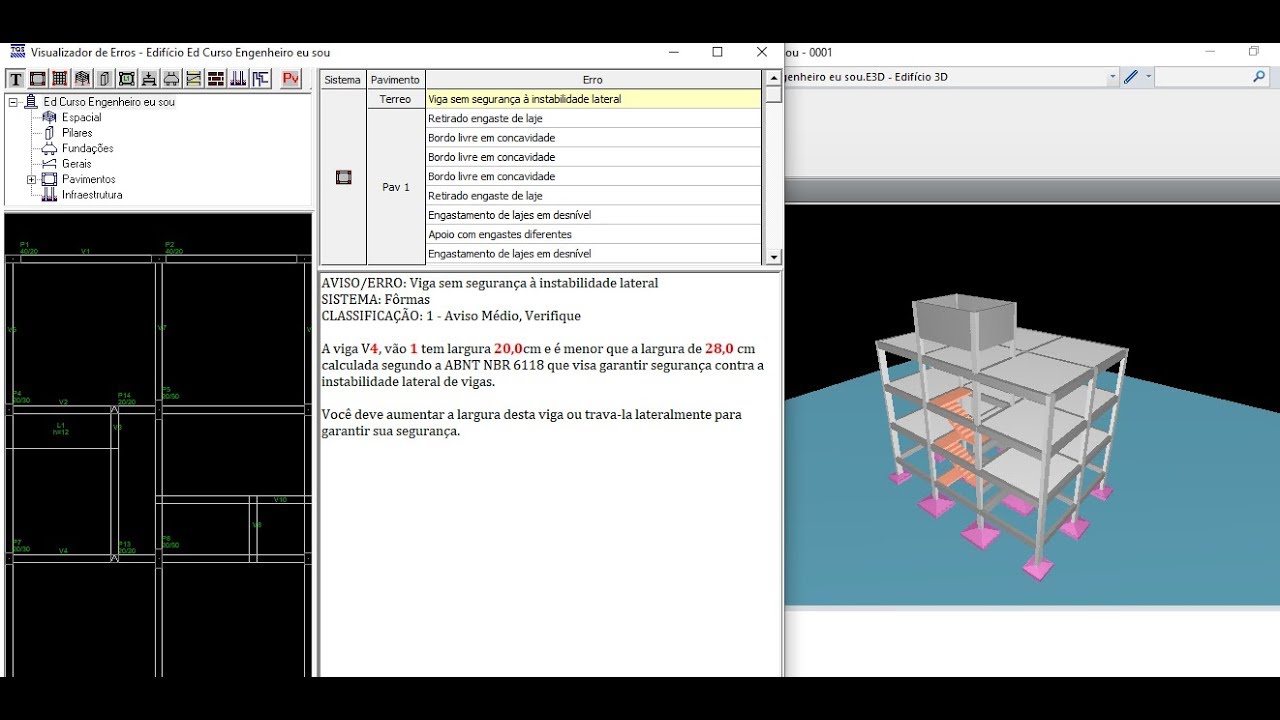
Task: Expand the Pavimentos tree node
Action: 31,180
